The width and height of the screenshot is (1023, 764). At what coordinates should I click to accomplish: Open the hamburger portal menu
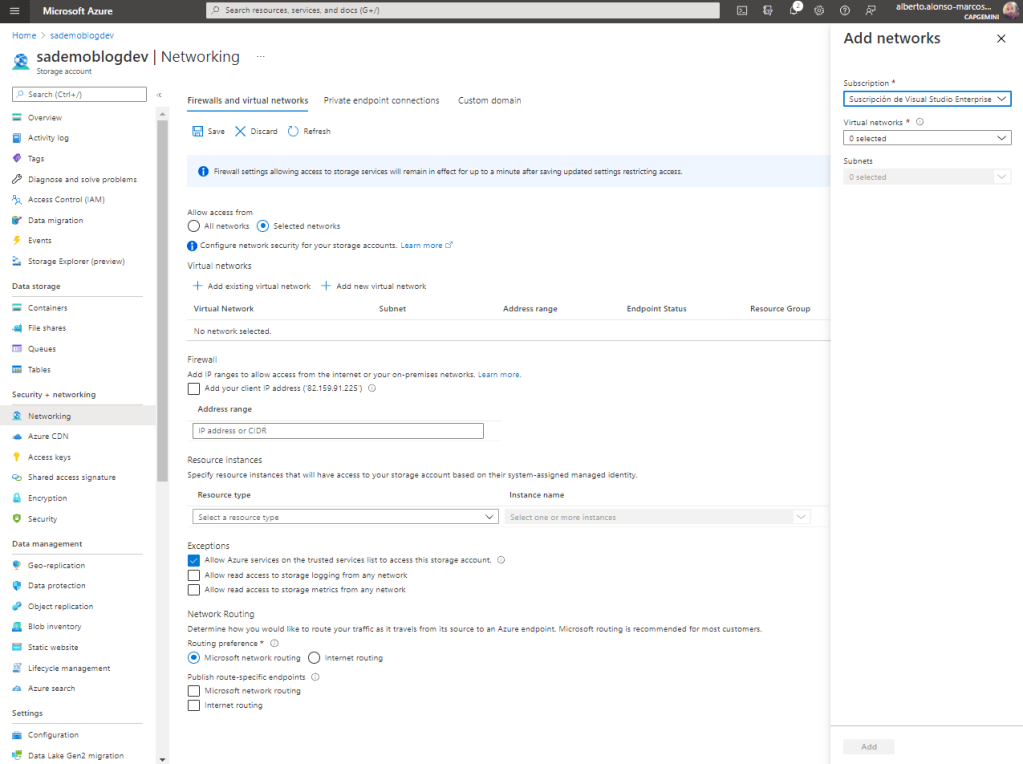tap(14, 10)
